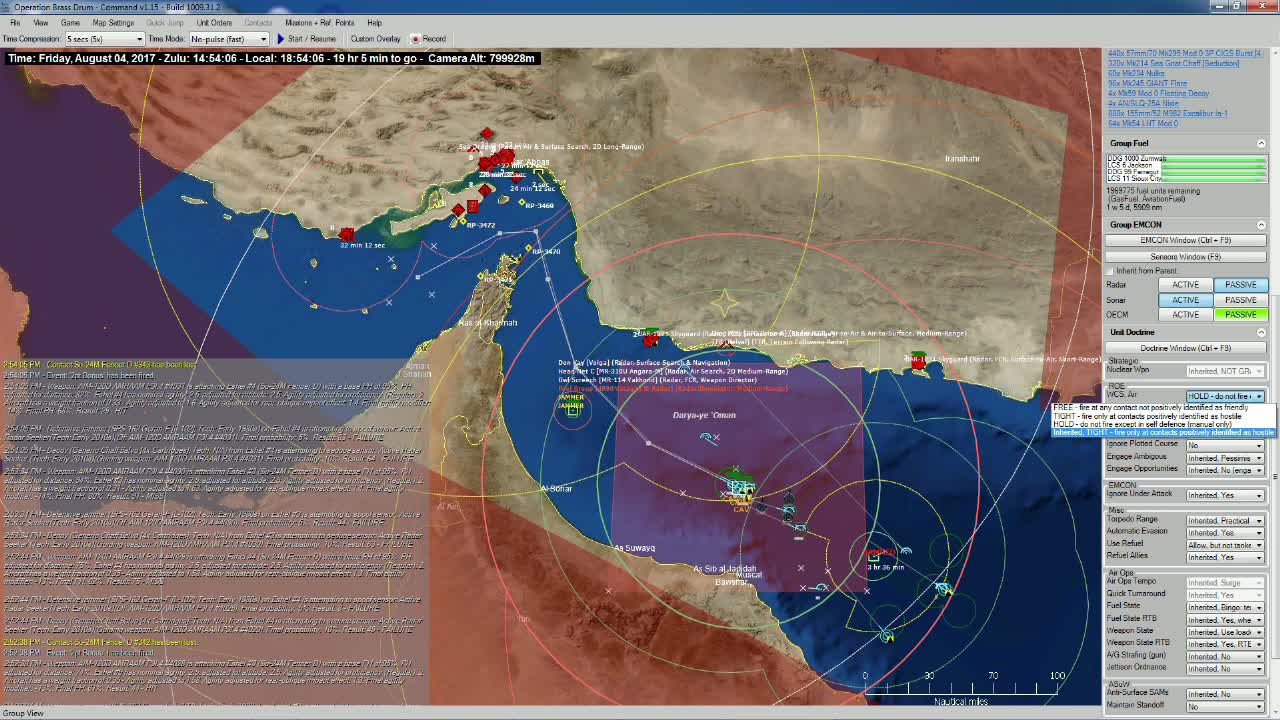Open the Time Compression dropdown

(x=104, y=39)
